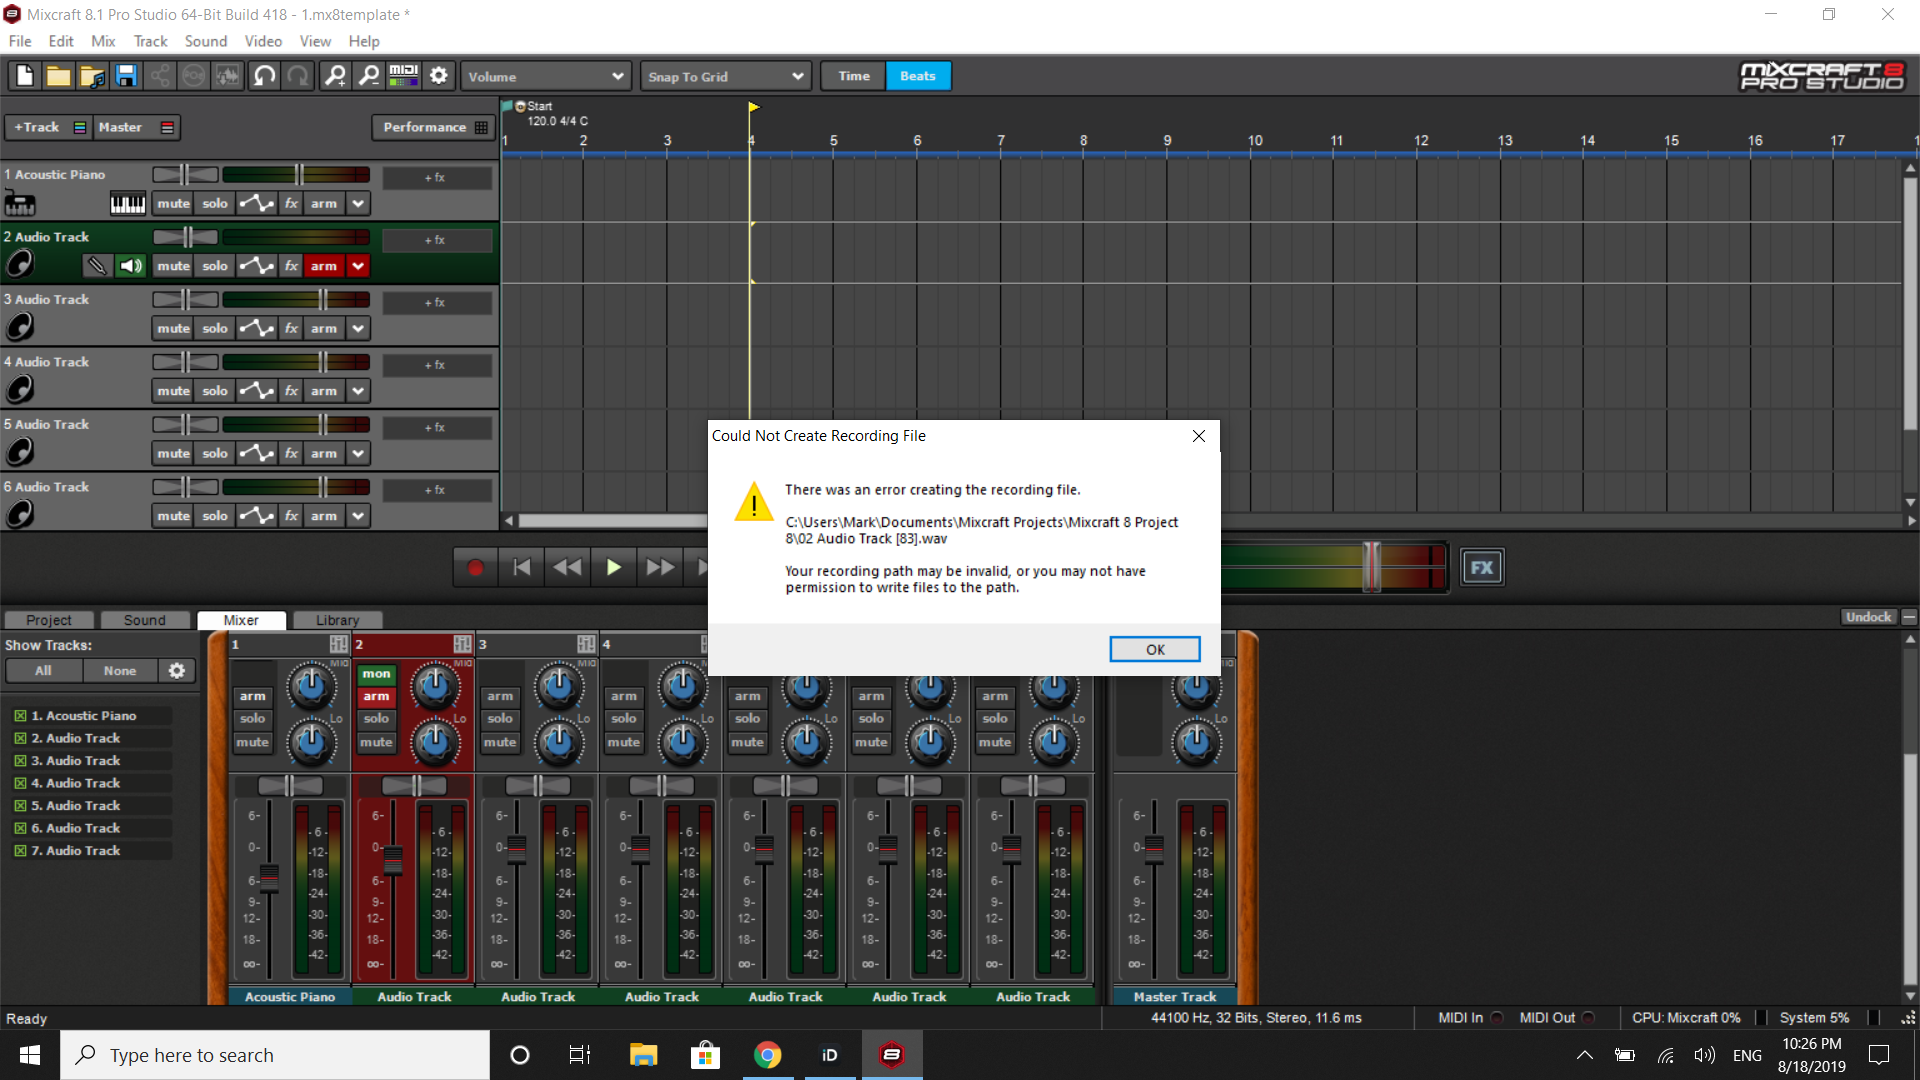The image size is (1920, 1080).
Task: Switch the timeline to Time mode
Action: pos(854,76)
